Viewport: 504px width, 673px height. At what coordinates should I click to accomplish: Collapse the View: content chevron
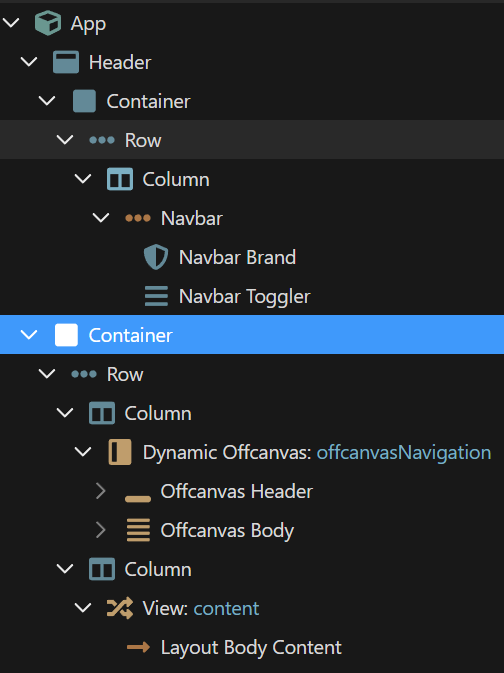pyautogui.click(x=83, y=608)
